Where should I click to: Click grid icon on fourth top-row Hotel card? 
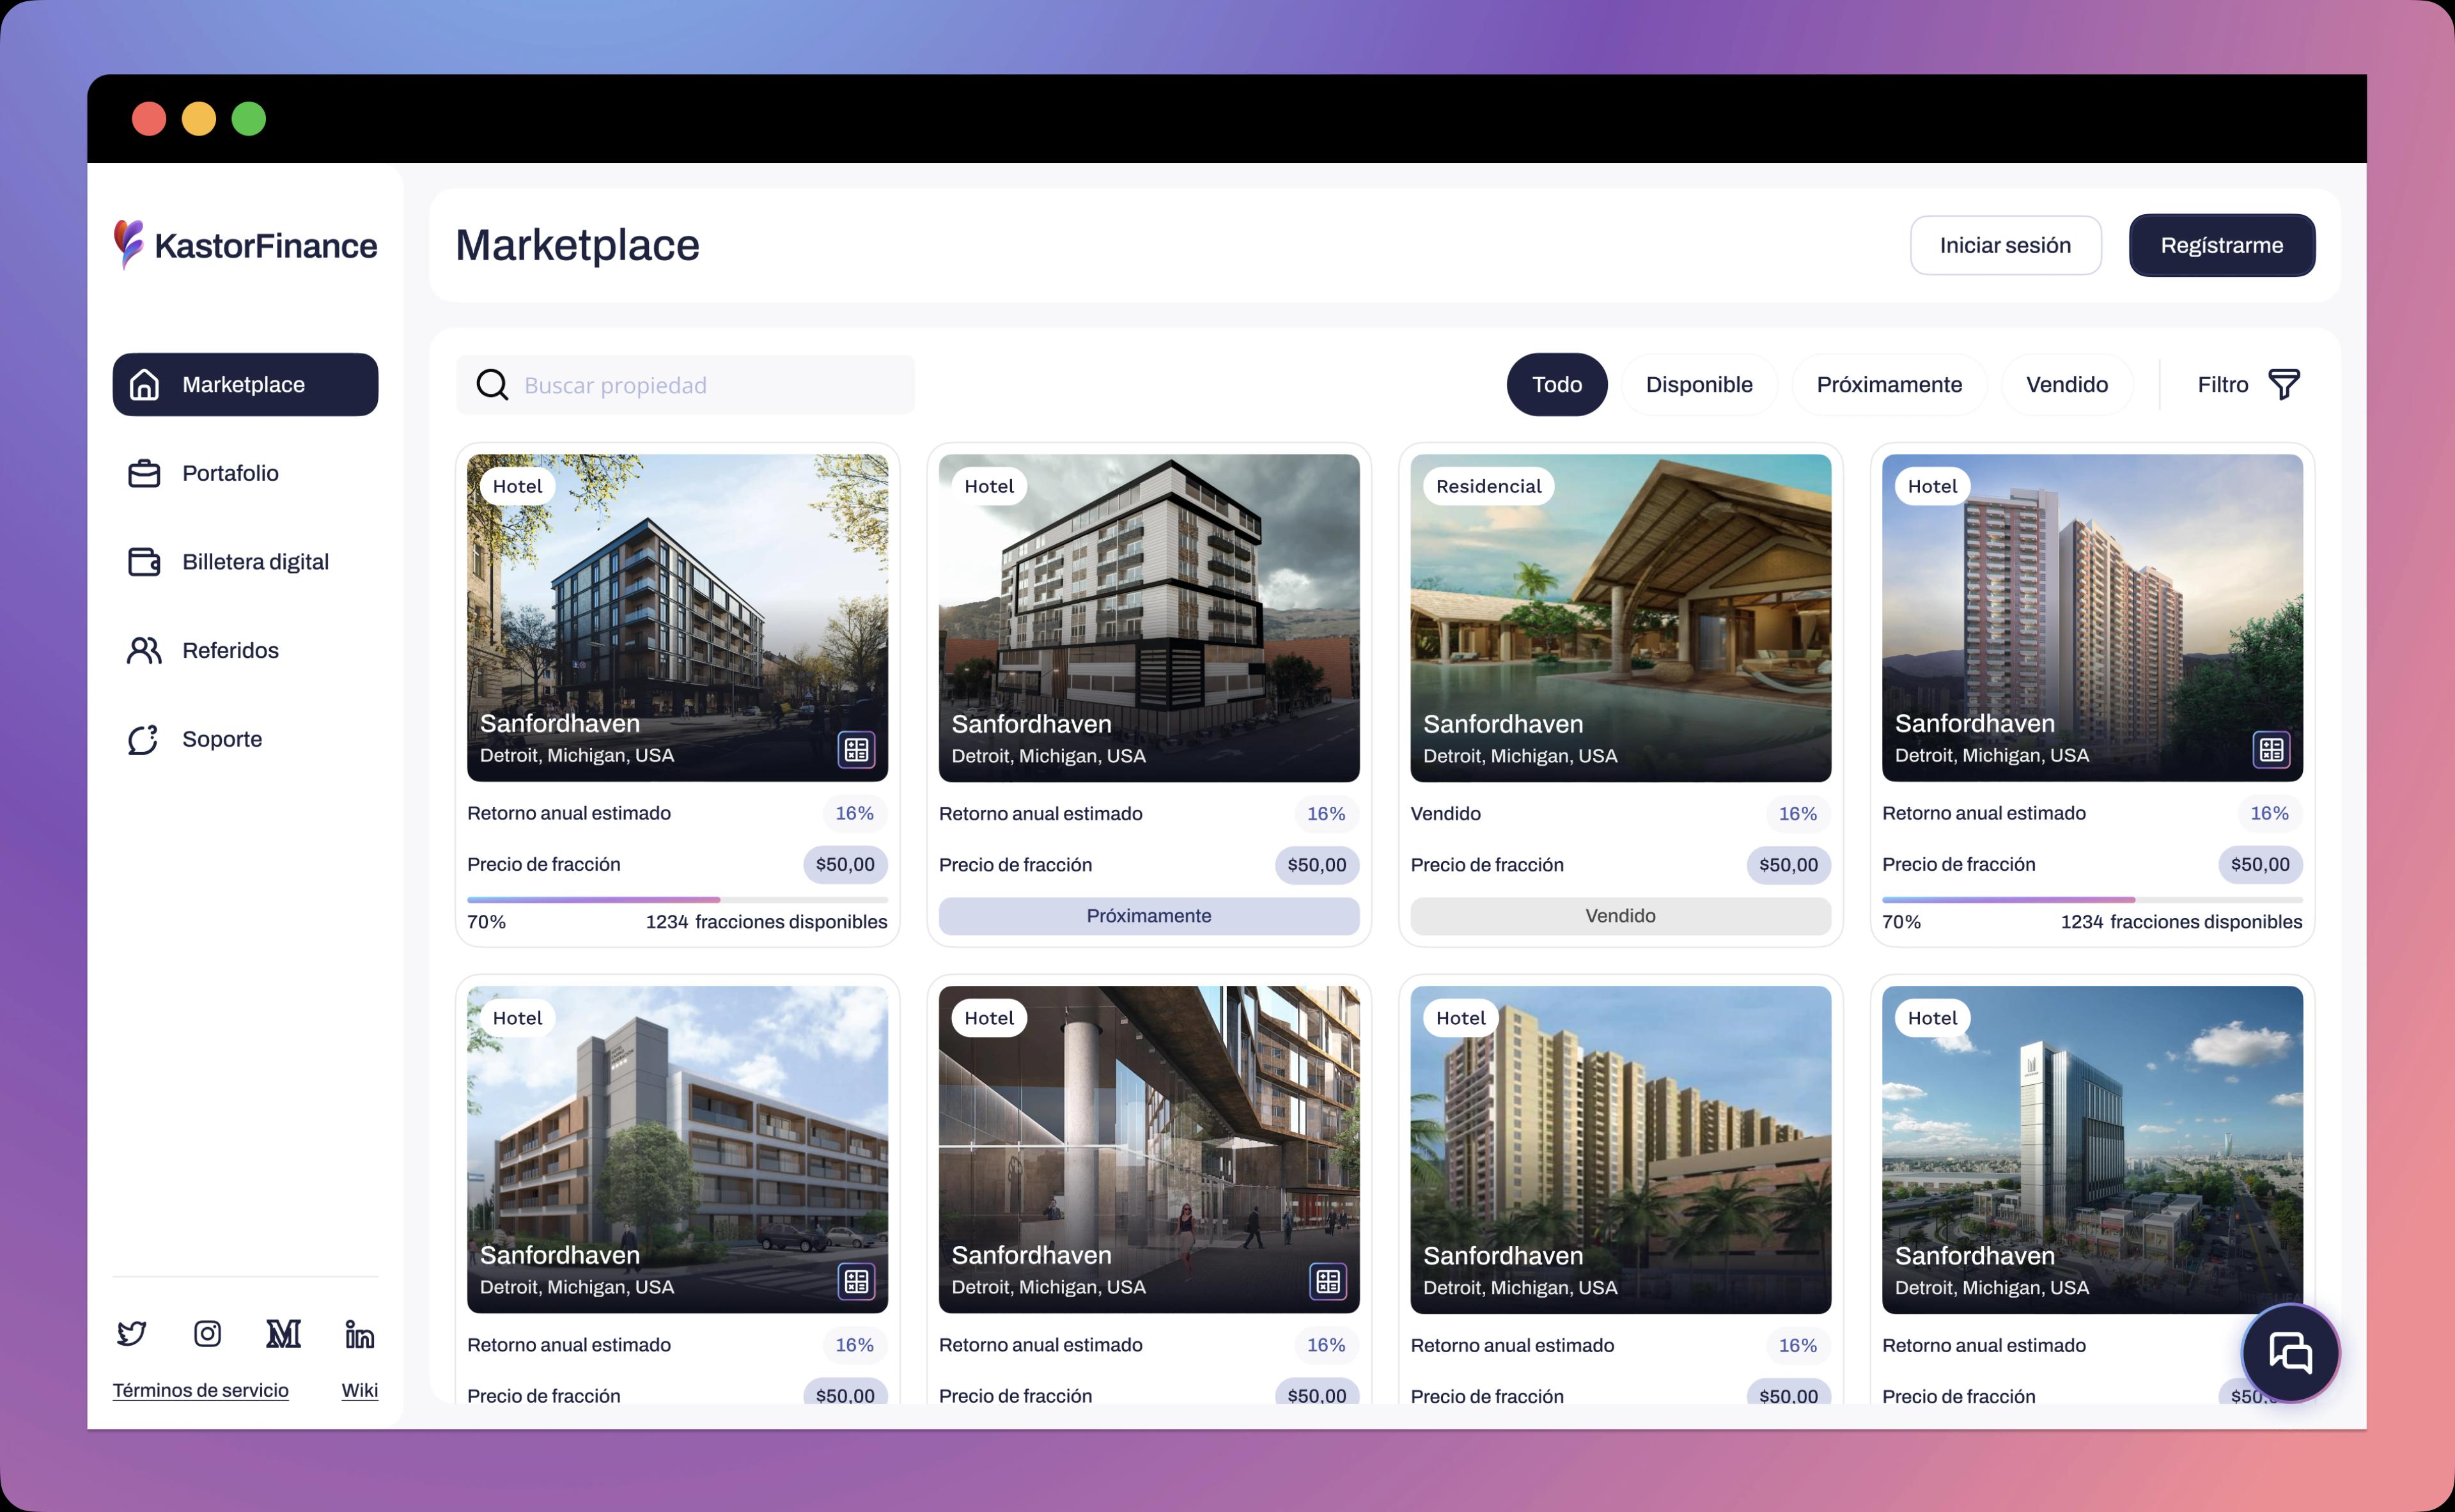click(x=2271, y=749)
